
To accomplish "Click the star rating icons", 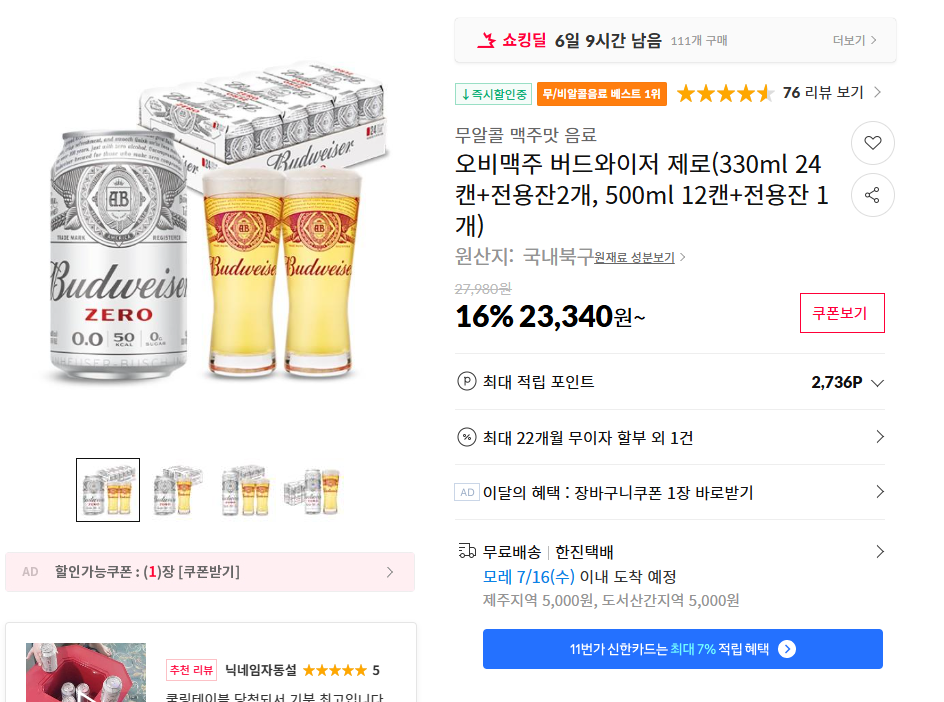I will coord(725,93).
